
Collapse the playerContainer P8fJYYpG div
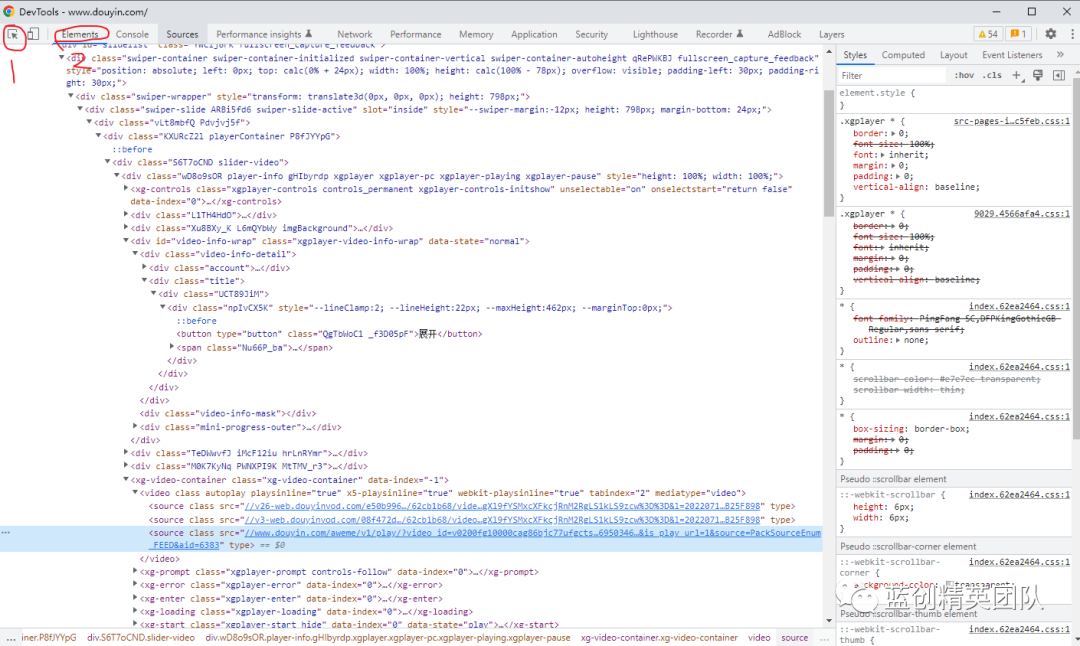click(x=98, y=136)
